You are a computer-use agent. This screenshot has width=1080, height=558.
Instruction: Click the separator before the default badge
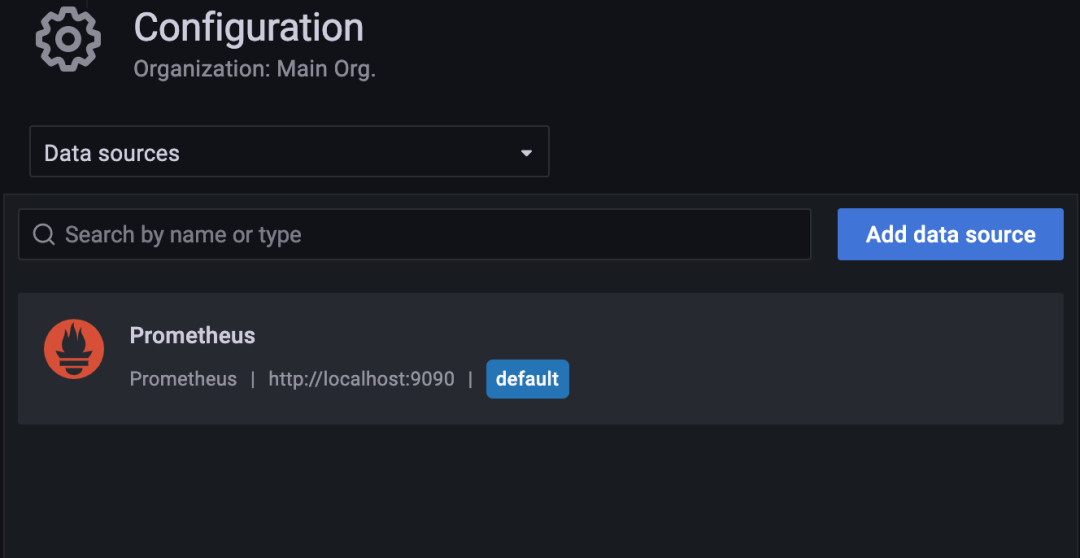click(x=470, y=379)
